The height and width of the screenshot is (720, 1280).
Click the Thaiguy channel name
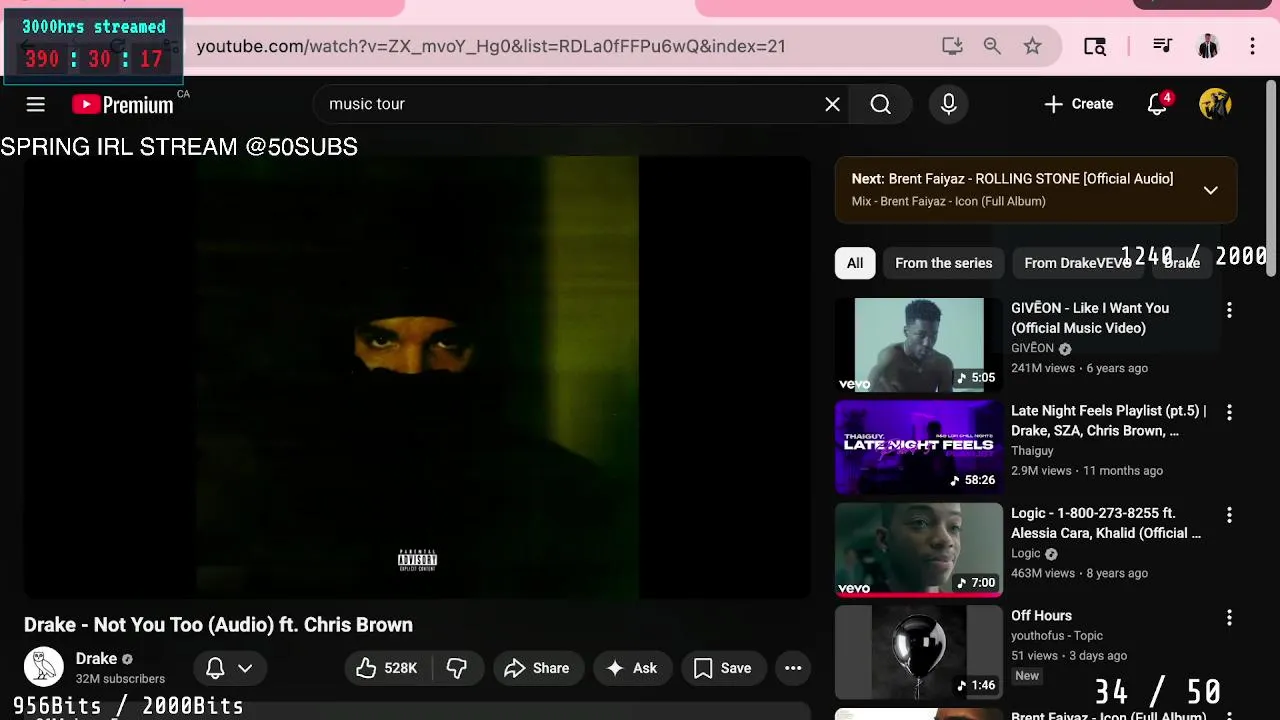(1032, 451)
